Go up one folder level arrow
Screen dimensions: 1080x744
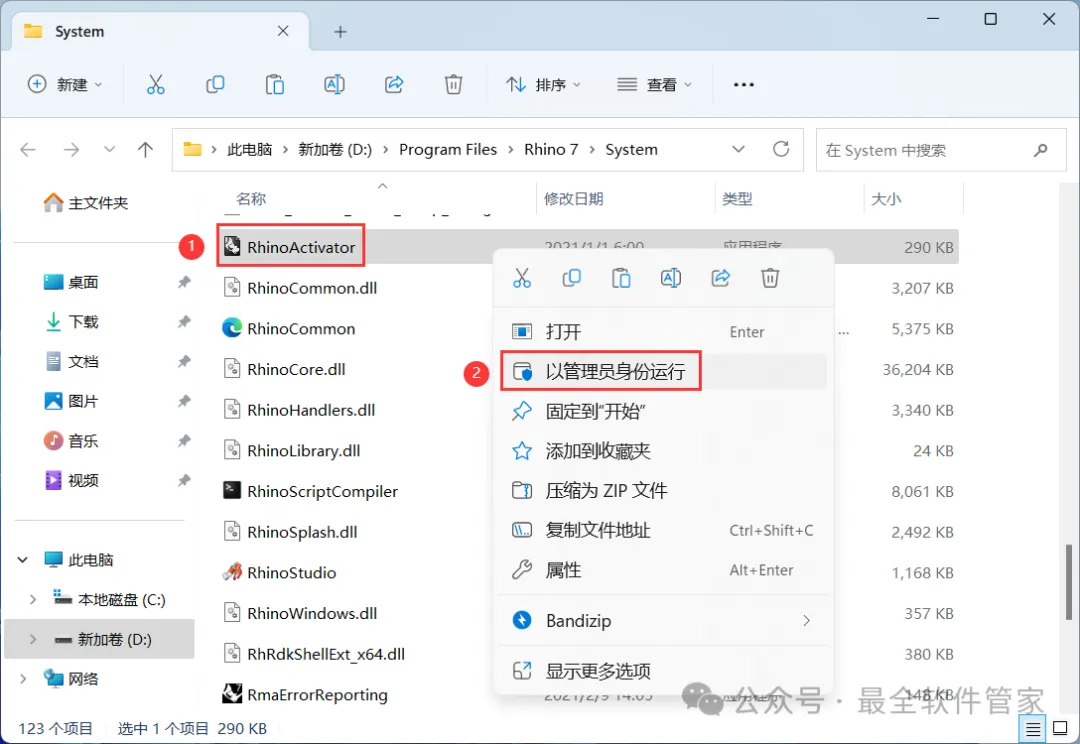click(x=145, y=149)
